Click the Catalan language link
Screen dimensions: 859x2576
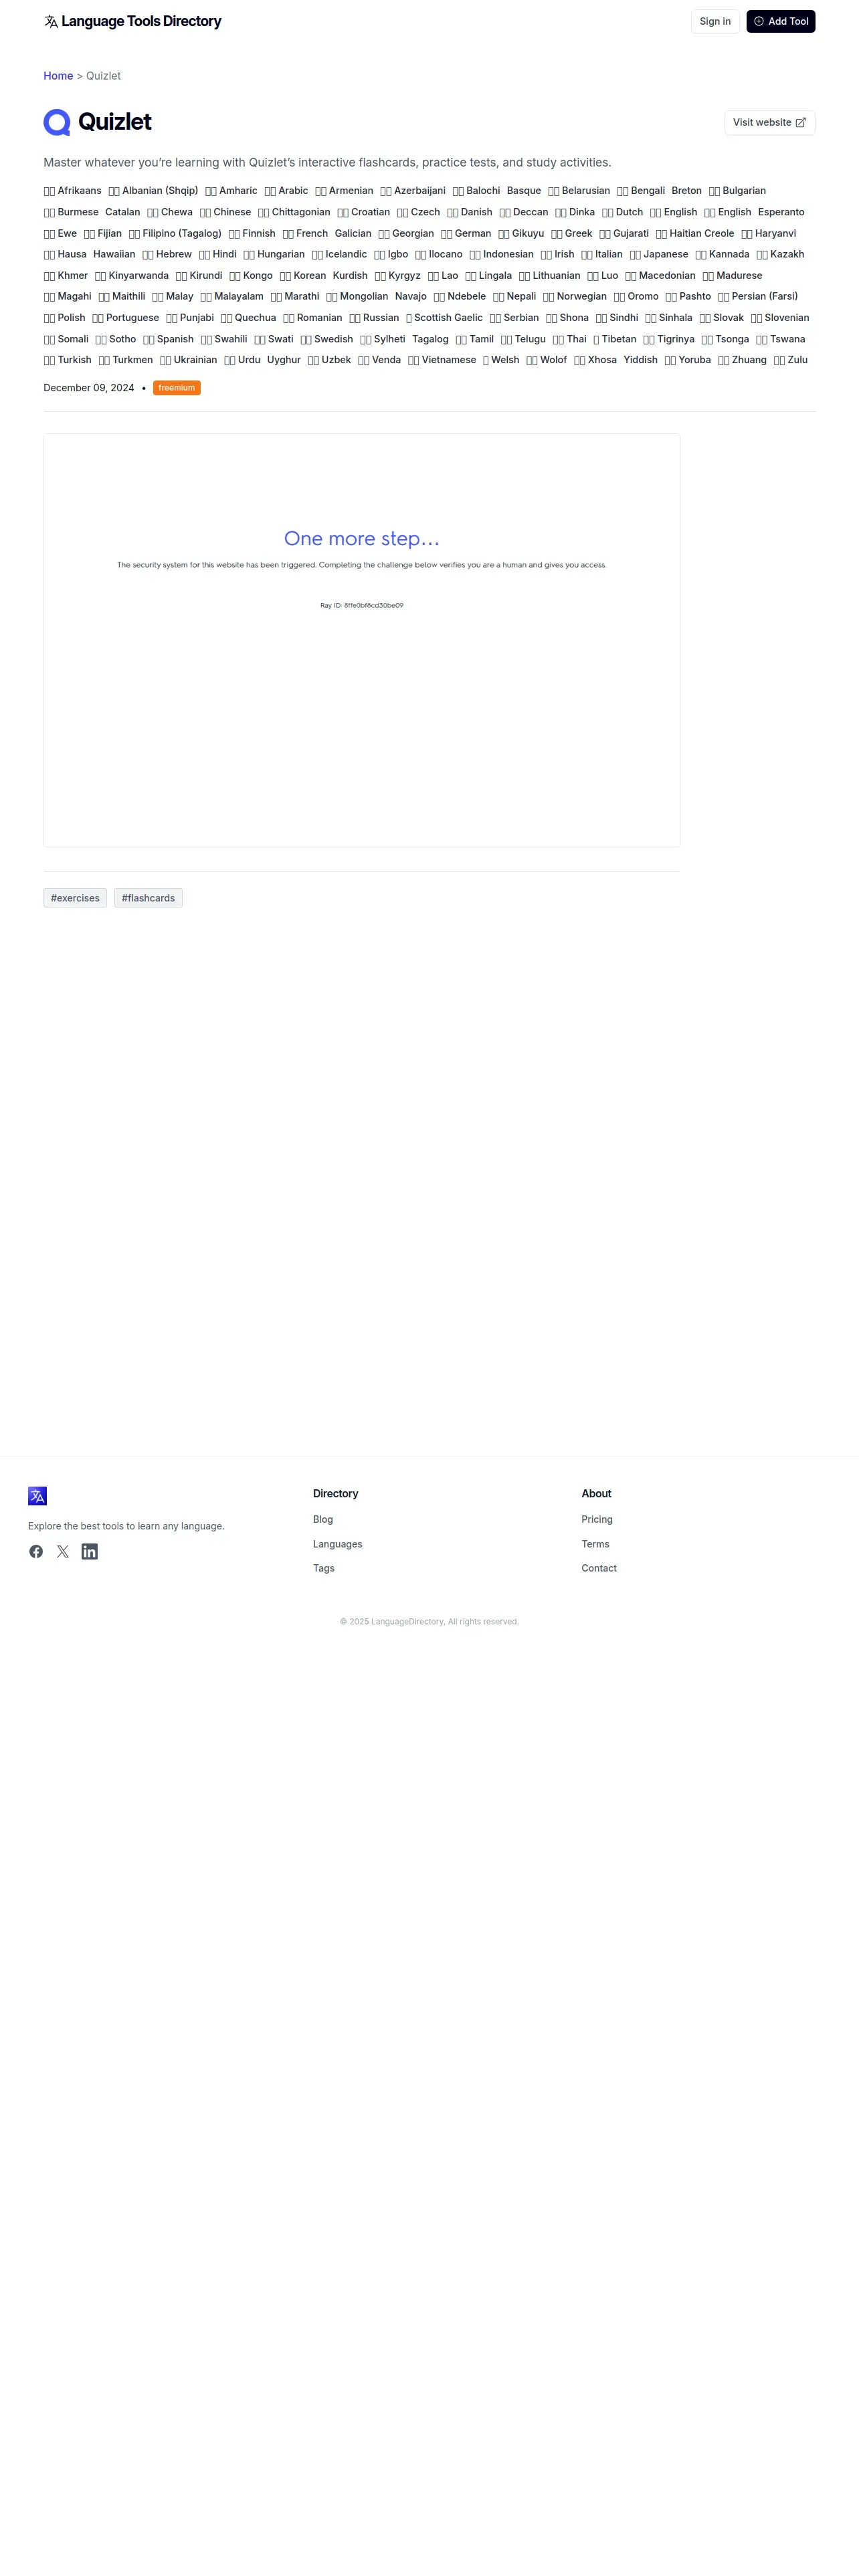[123, 212]
